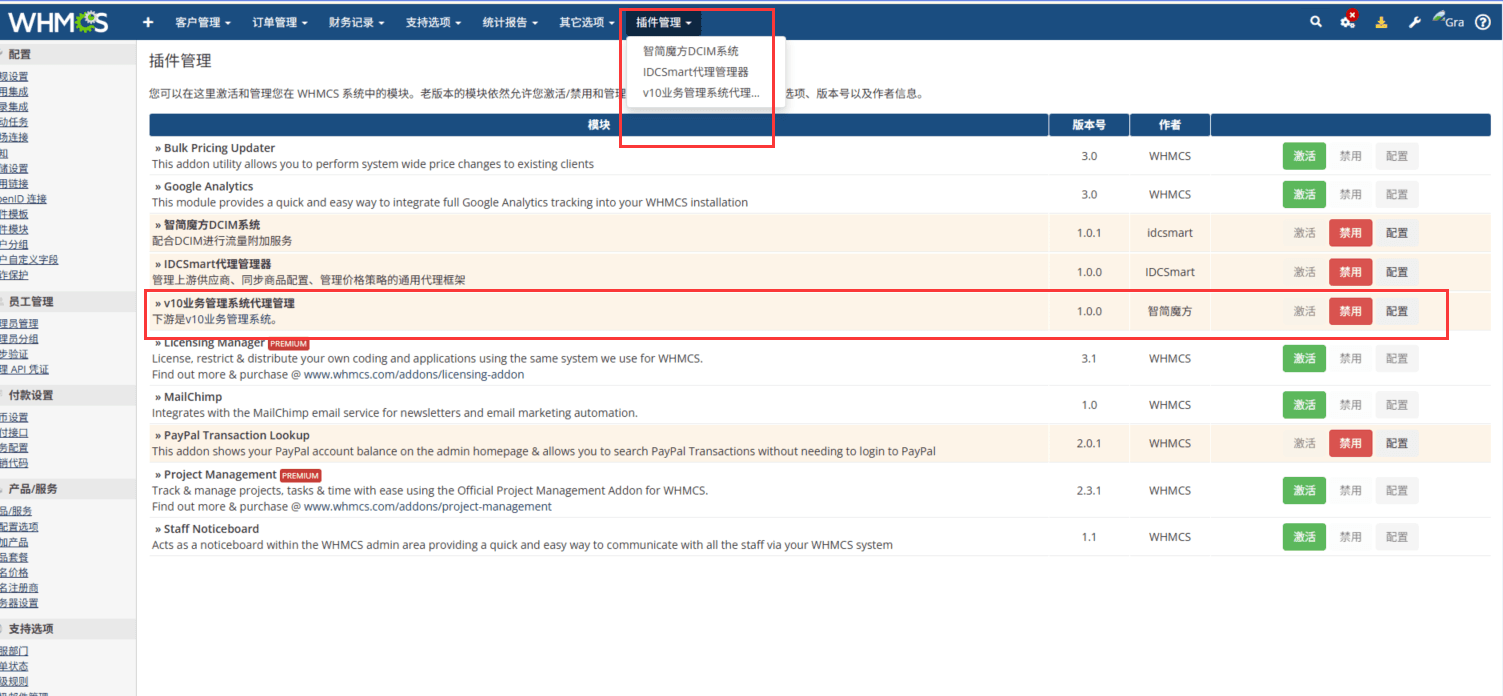Click the gears icon with red error badge
This screenshot has width=1503, height=696.
[1348, 21]
